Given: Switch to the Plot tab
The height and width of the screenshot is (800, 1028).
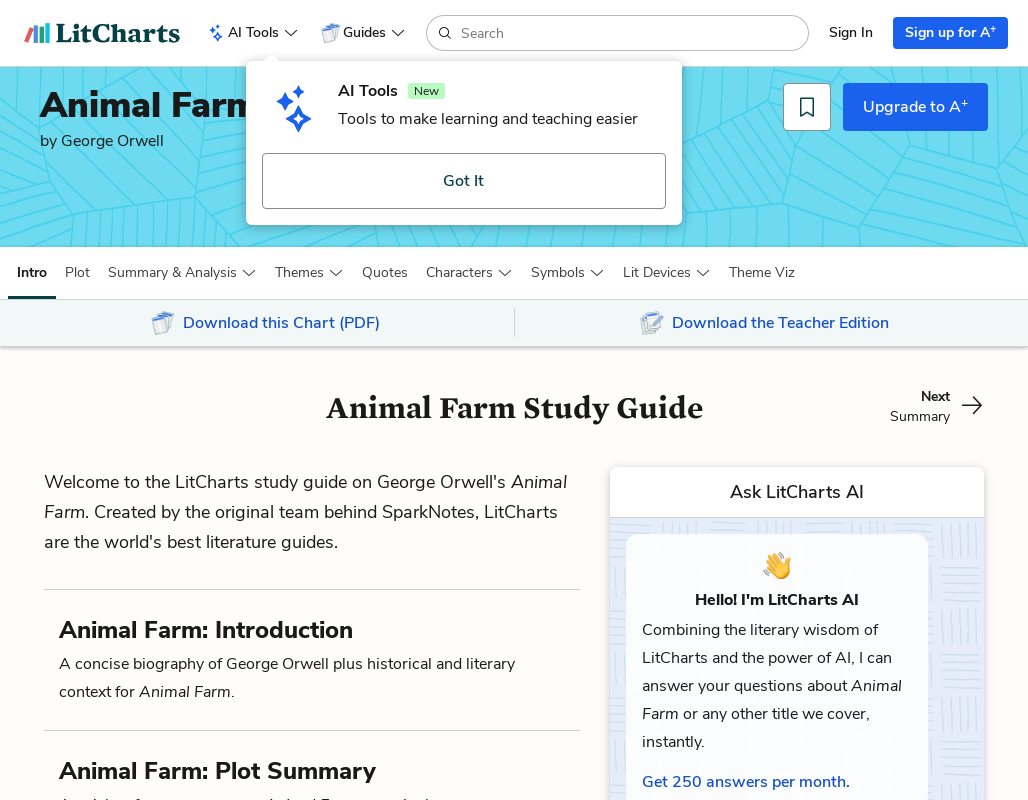Looking at the screenshot, I should (77, 273).
